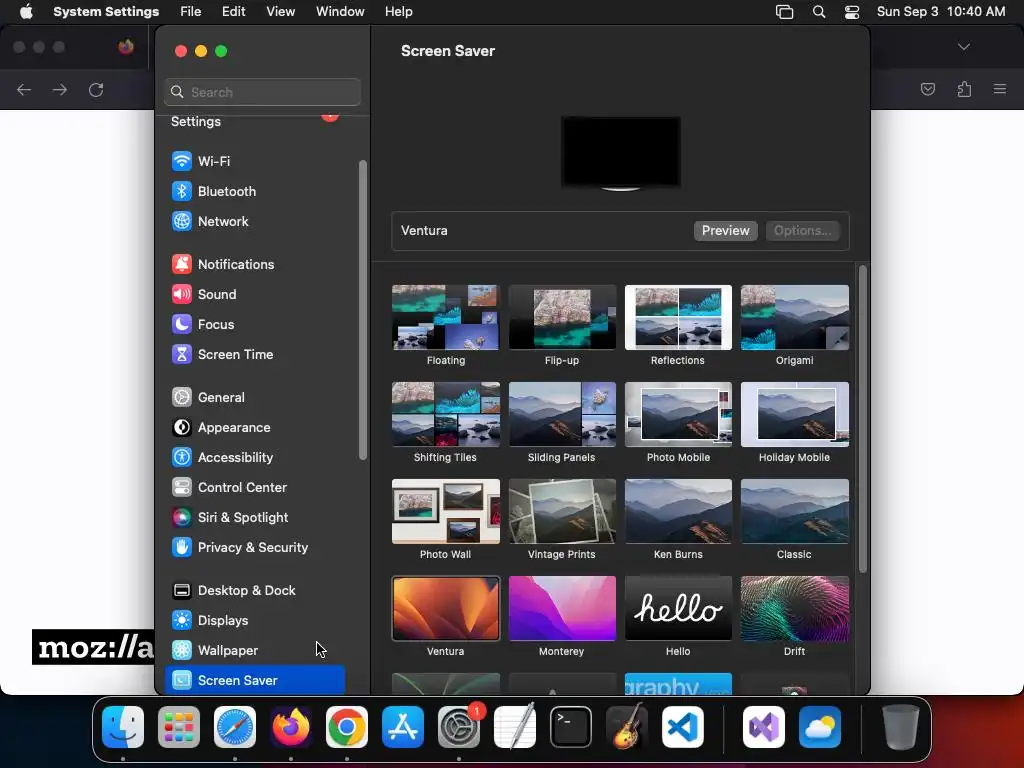The width and height of the screenshot is (1024, 768).
Task: Open the Trash in the Dock
Action: (901, 727)
